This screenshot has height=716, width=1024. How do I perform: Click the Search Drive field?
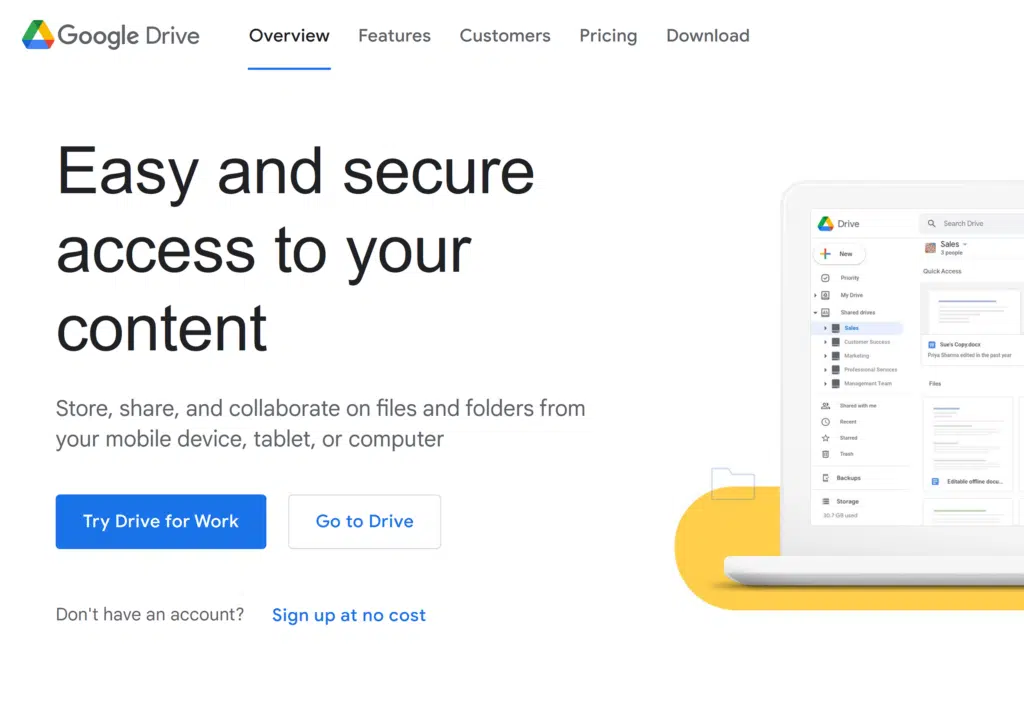(x=975, y=224)
